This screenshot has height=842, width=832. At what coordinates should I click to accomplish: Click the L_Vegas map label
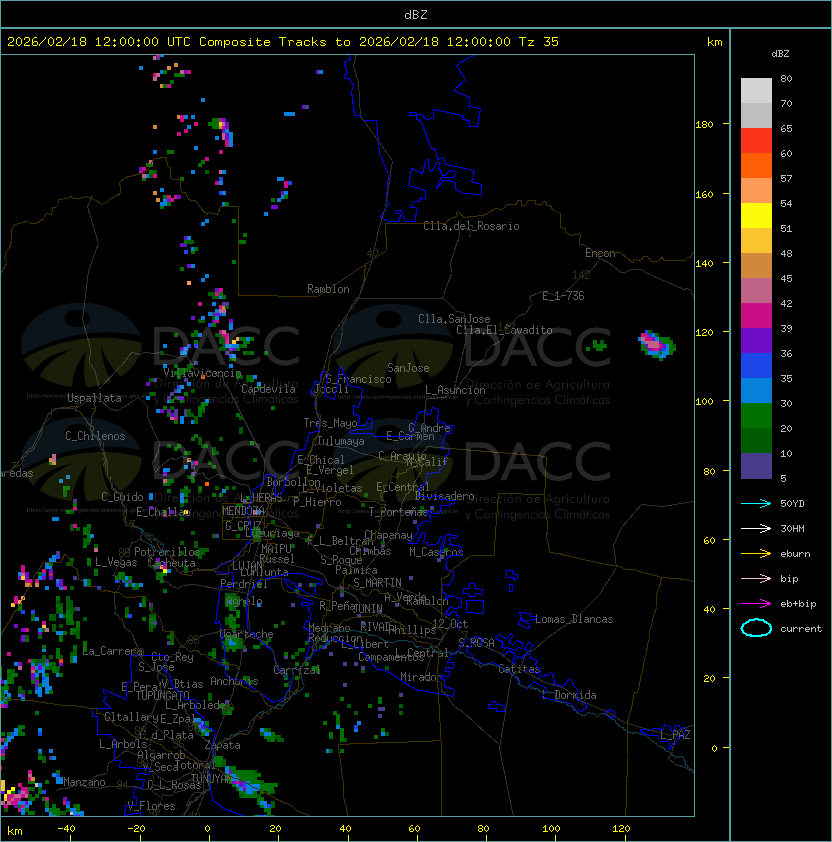click(116, 562)
